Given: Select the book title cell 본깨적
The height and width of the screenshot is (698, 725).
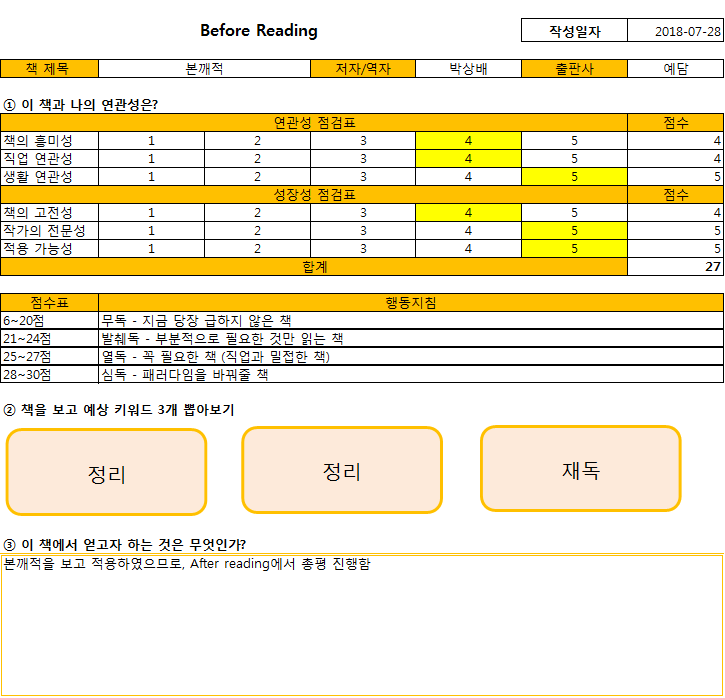Looking at the screenshot, I should pyautogui.click(x=204, y=68).
